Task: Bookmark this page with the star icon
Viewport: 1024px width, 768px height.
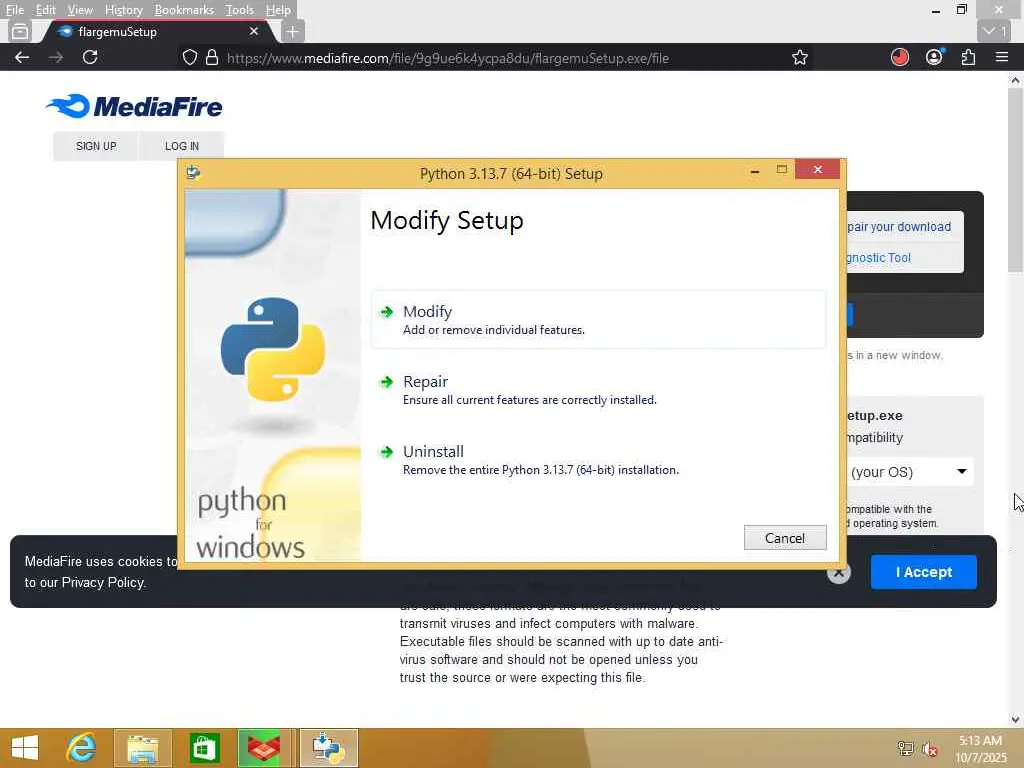Action: pyautogui.click(x=799, y=57)
